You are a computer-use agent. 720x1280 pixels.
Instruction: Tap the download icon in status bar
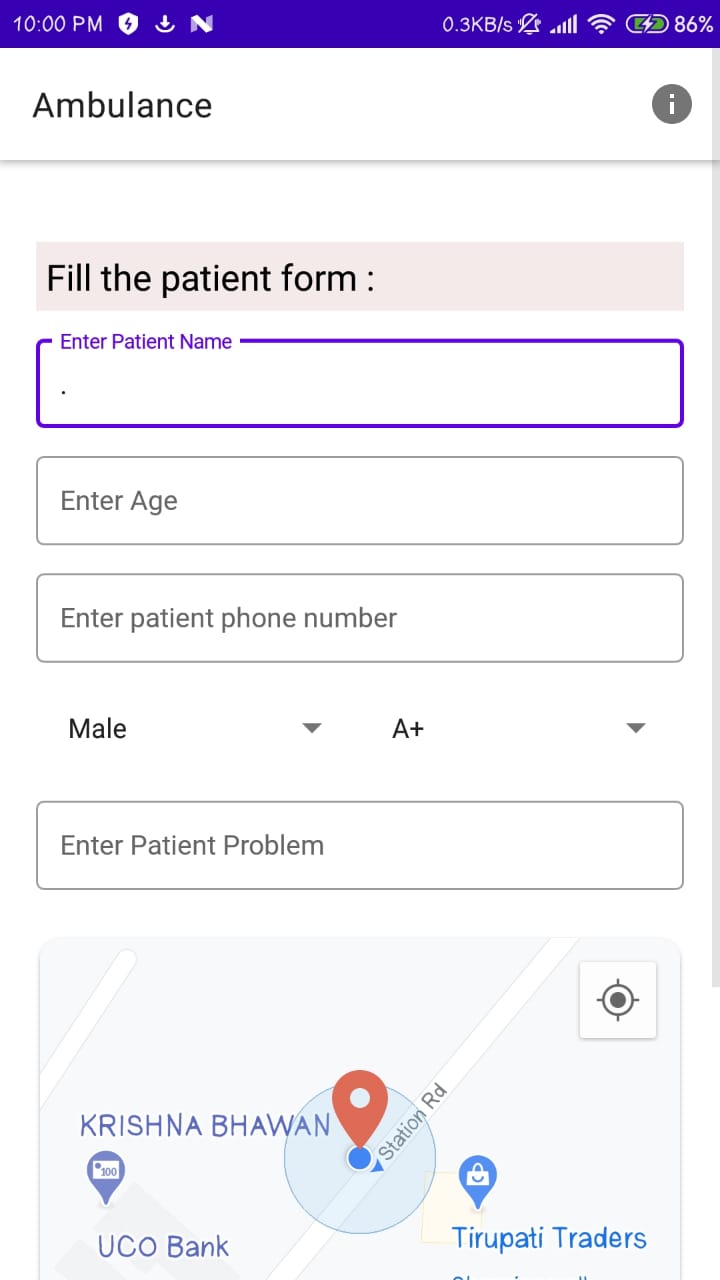pyautogui.click(x=165, y=24)
